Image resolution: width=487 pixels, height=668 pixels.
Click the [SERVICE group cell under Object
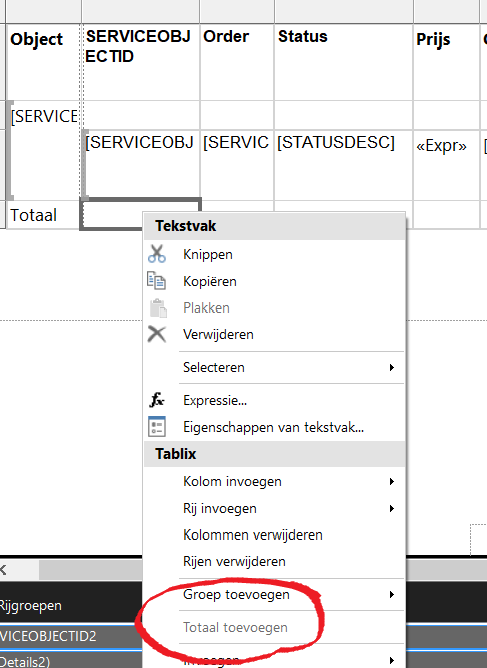coord(43,151)
